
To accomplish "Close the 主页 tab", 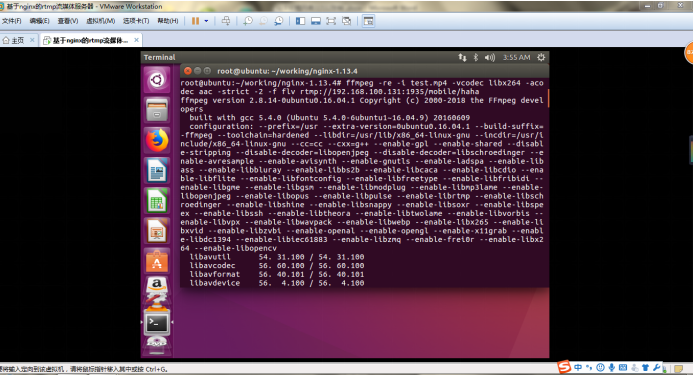I will [x=32, y=40].
